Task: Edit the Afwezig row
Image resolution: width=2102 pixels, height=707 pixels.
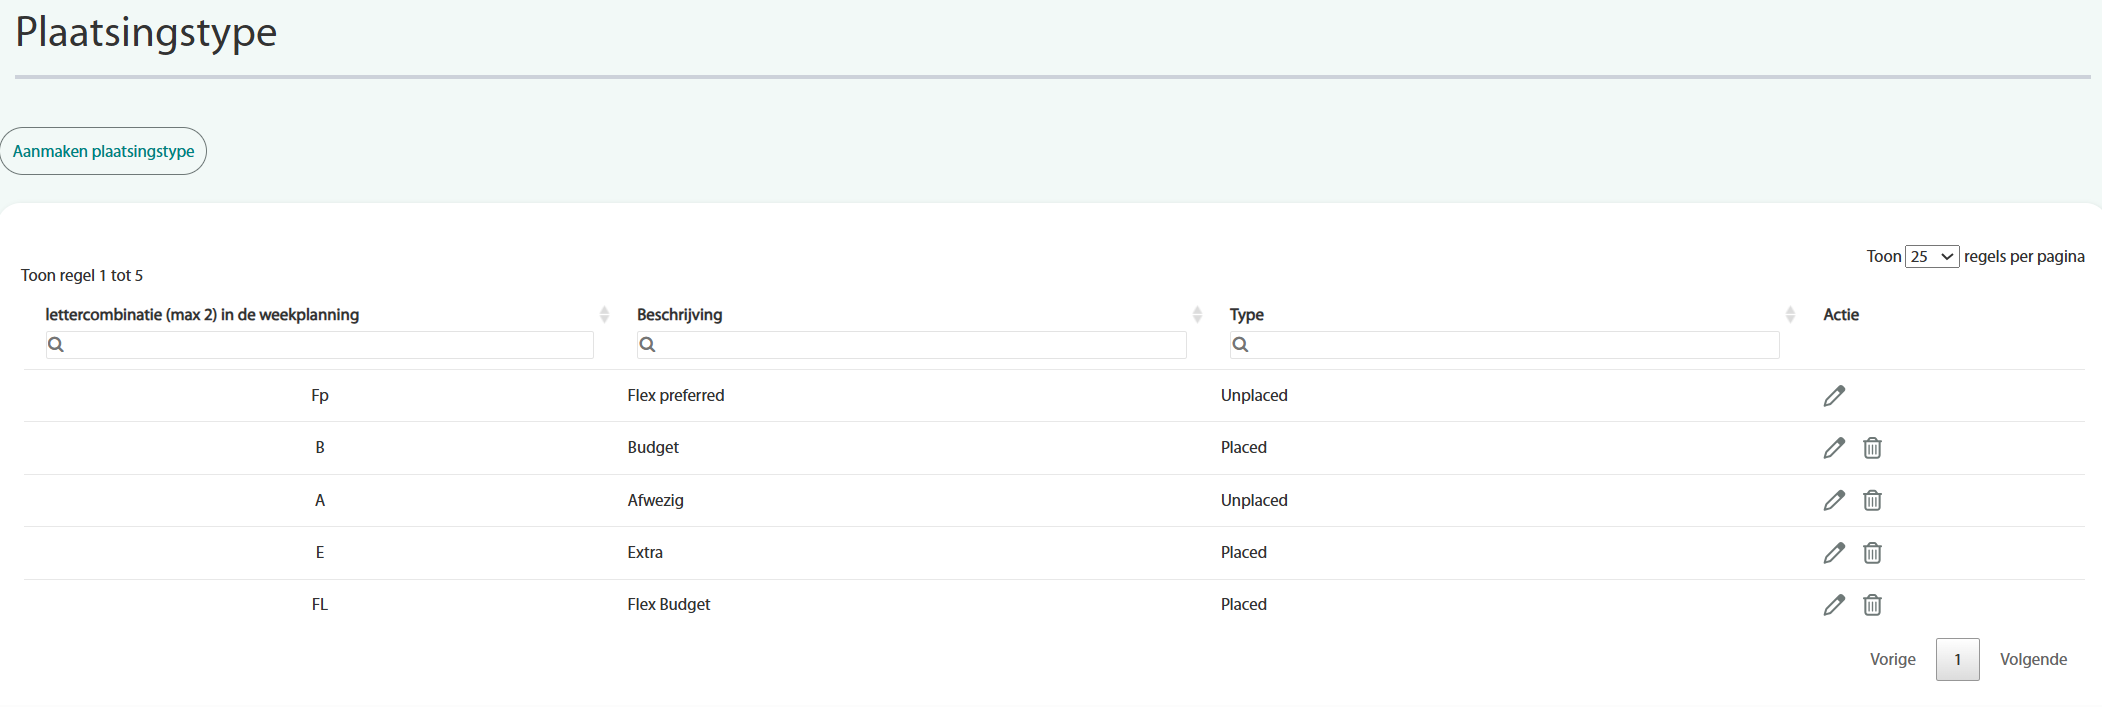Action: [1833, 500]
